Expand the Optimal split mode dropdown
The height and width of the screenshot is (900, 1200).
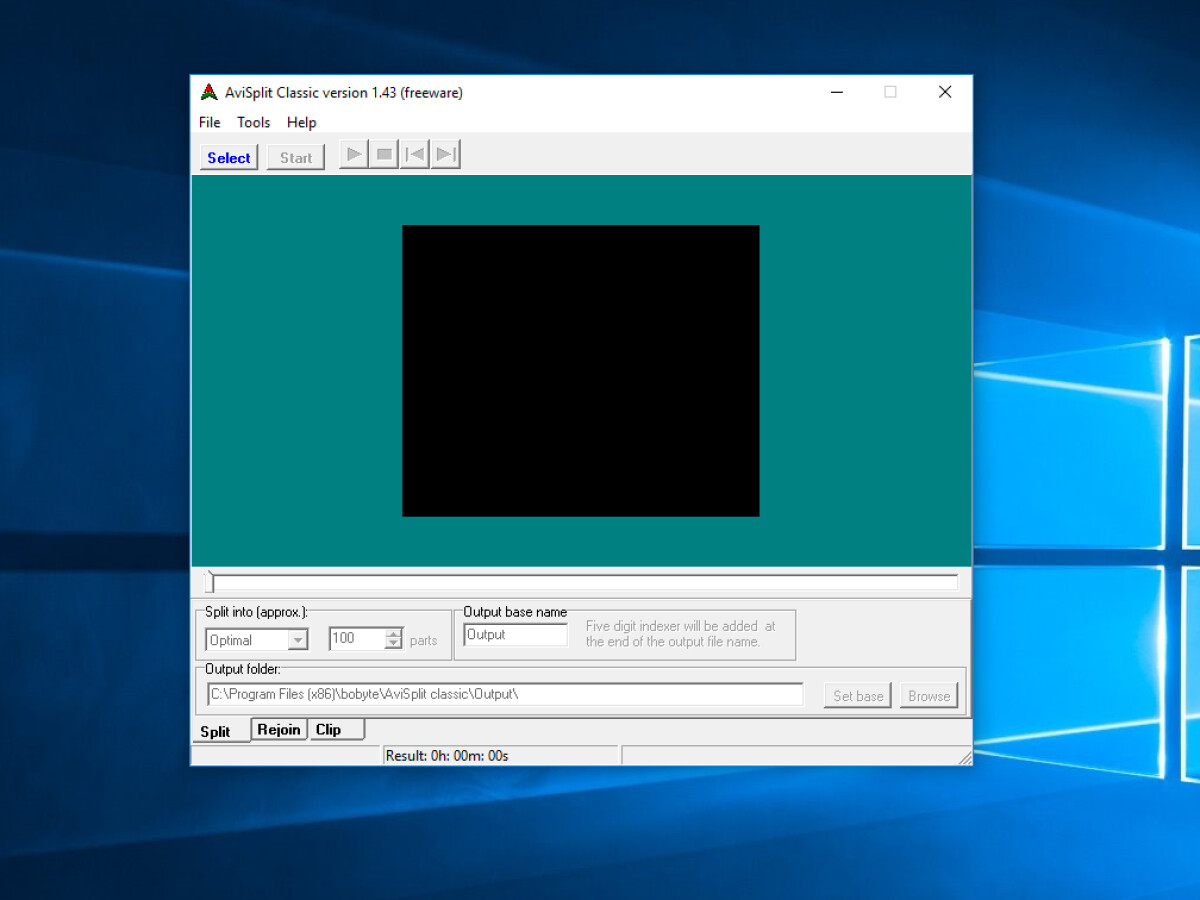298,640
